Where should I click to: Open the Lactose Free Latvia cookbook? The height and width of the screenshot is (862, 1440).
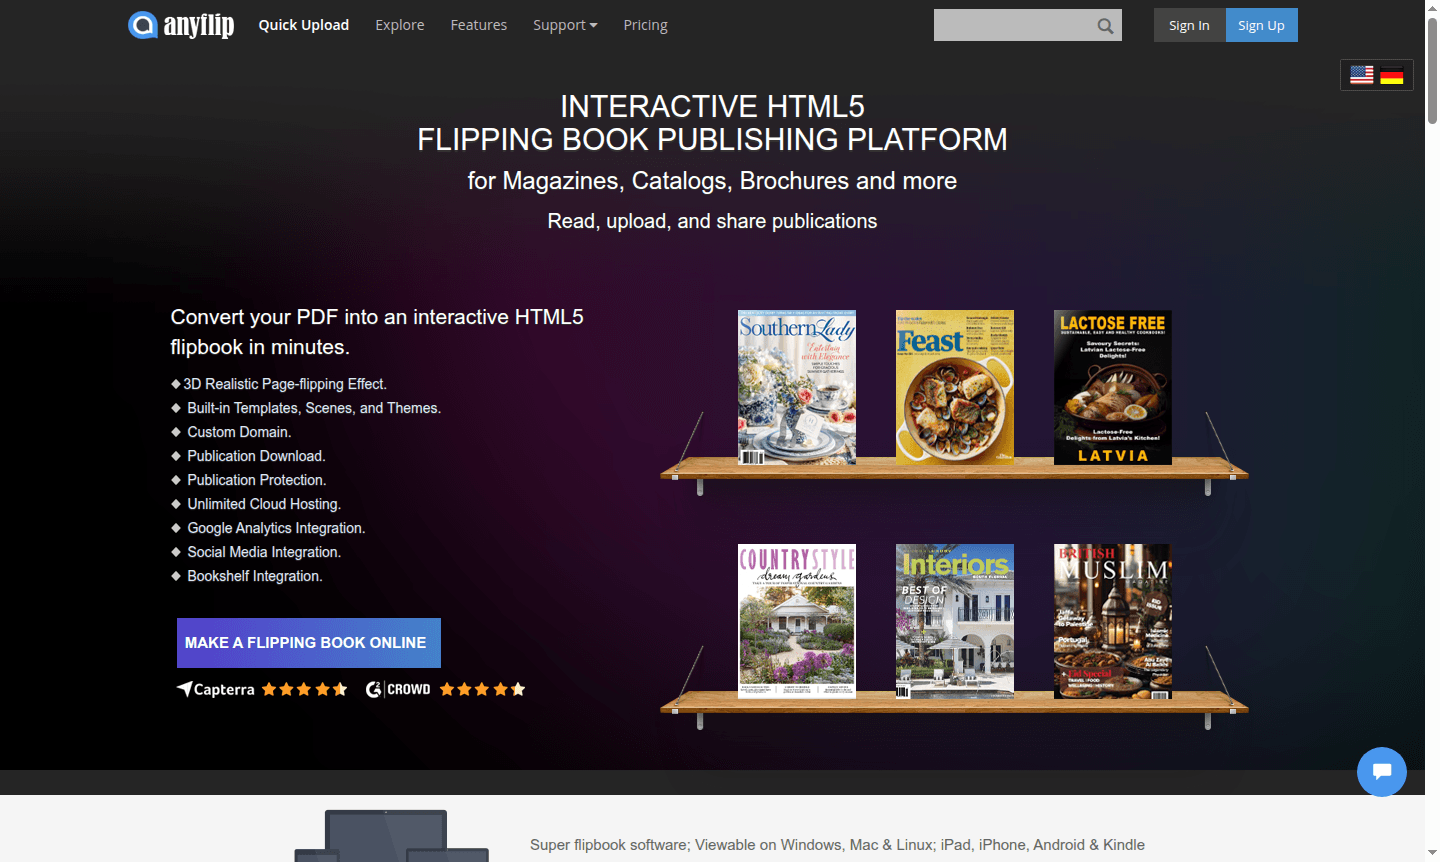pos(1112,387)
